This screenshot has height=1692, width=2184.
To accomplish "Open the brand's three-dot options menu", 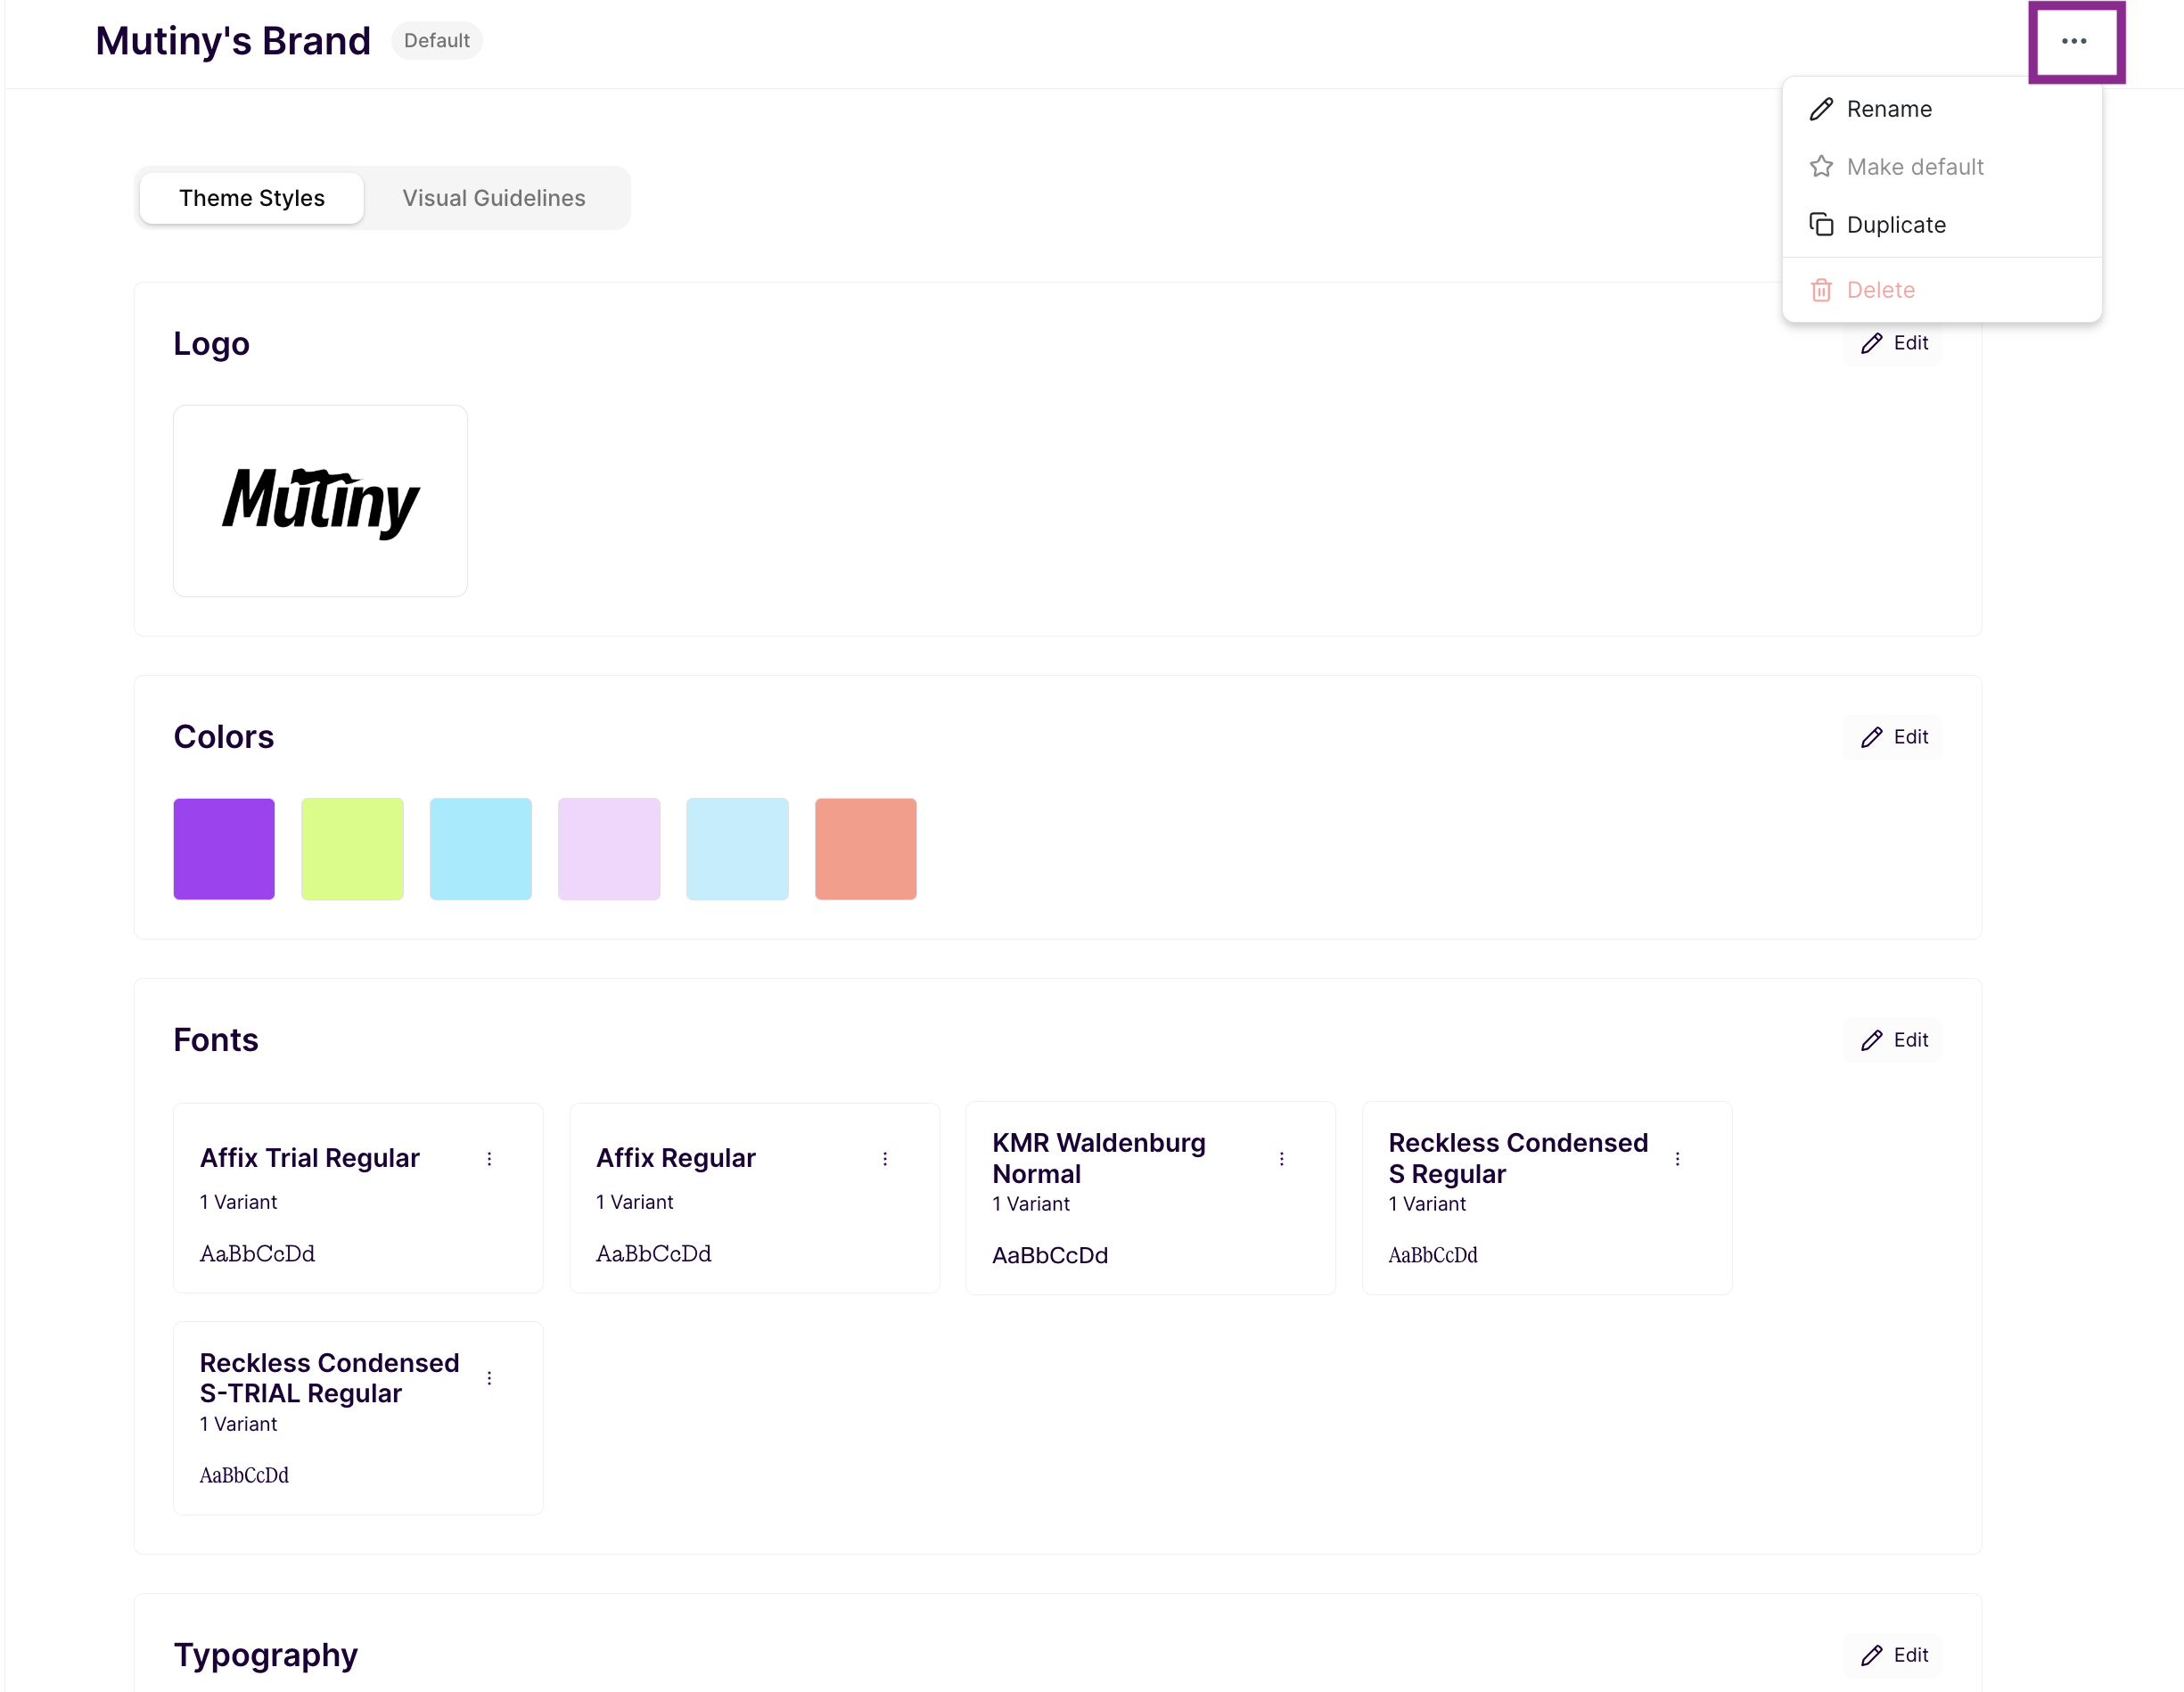I will click(2074, 41).
